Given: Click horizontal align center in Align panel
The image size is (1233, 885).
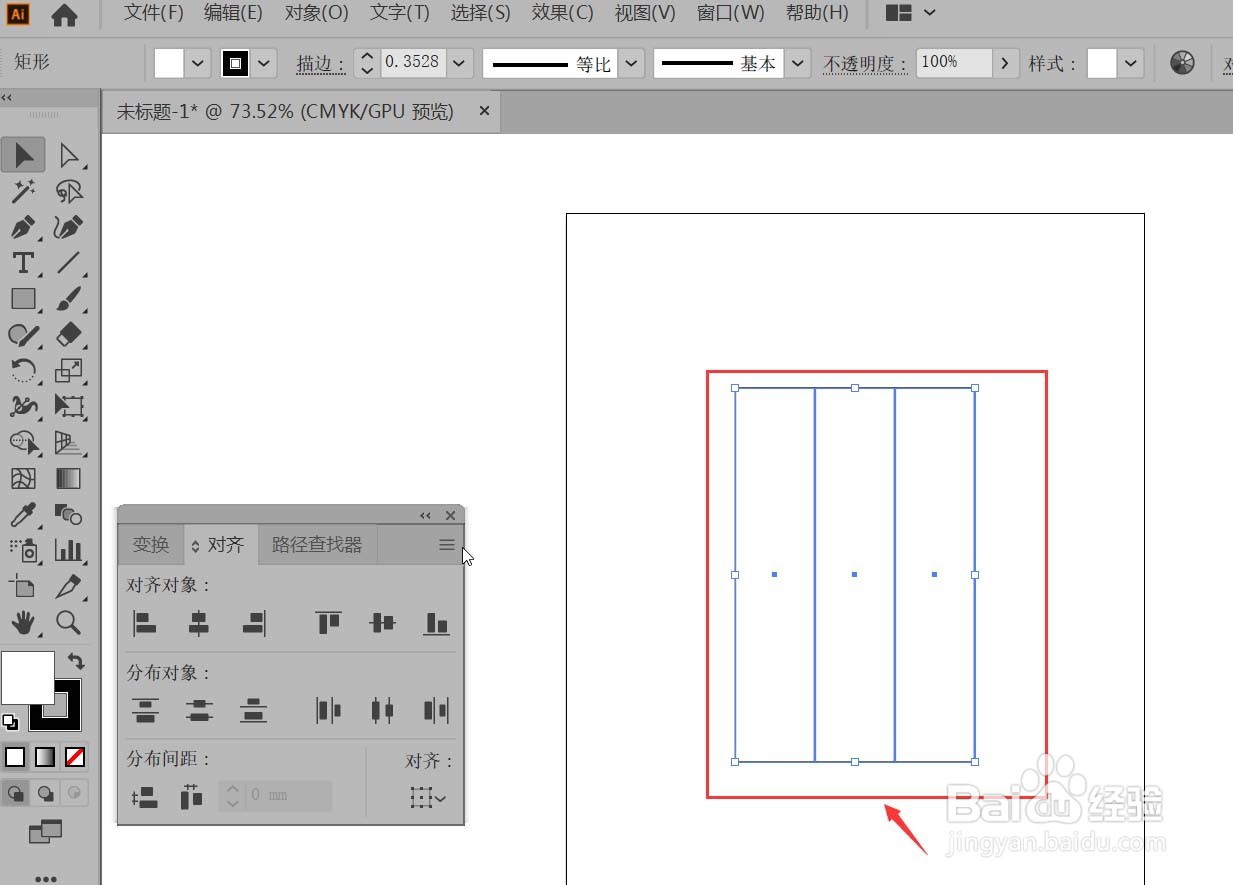Looking at the screenshot, I should (x=199, y=624).
